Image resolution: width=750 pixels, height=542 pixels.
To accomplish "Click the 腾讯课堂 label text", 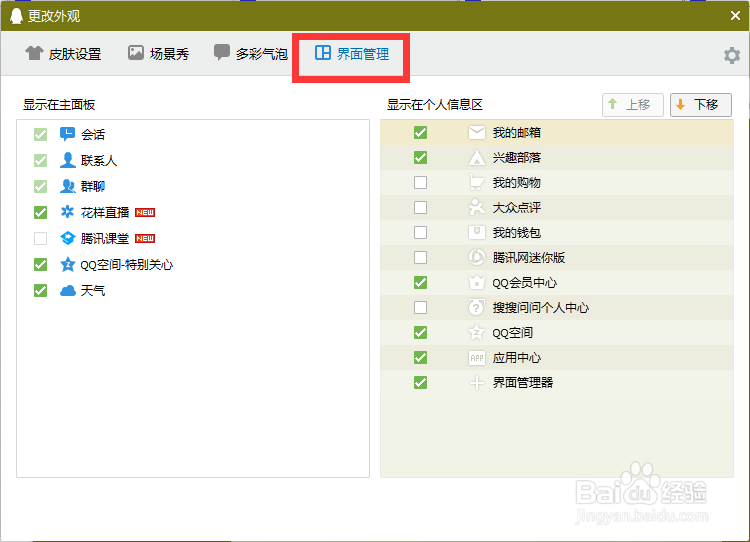I will click(x=105, y=238).
